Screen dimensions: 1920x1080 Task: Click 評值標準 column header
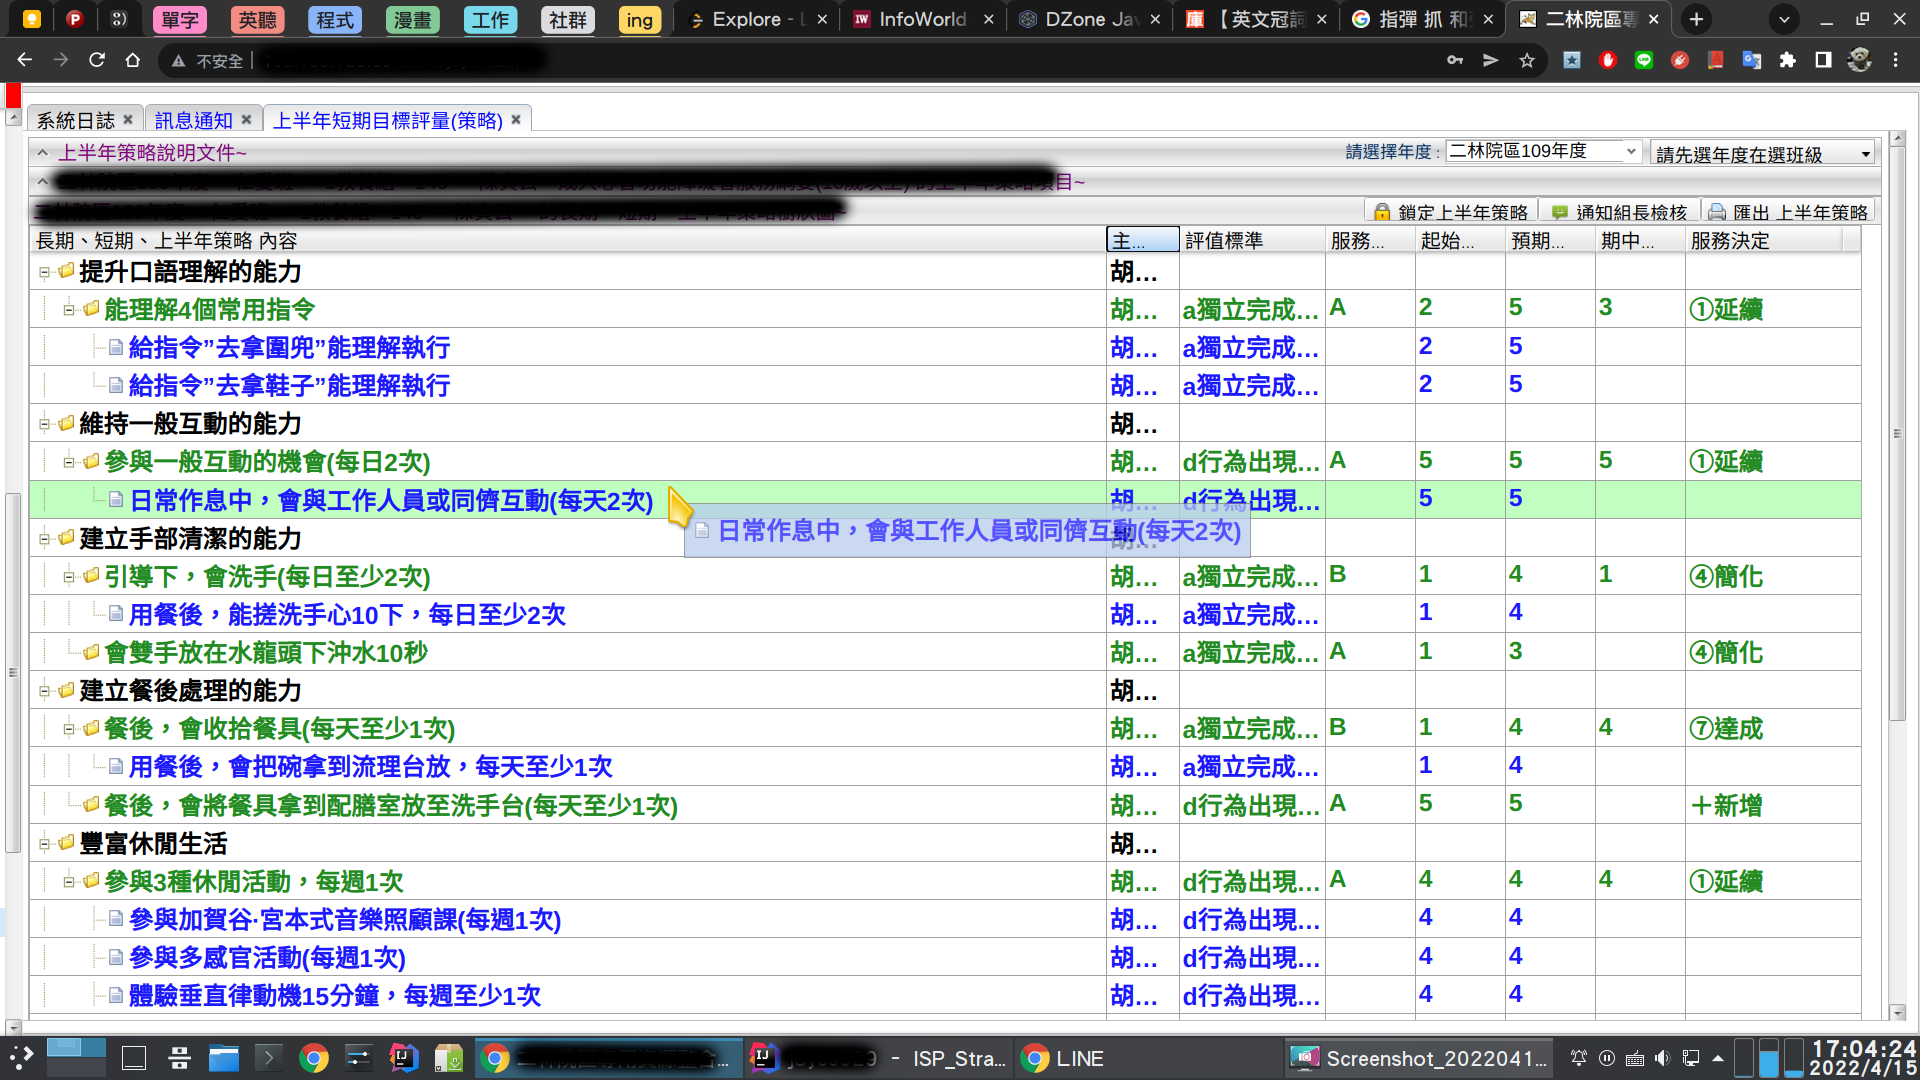point(1252,240)
